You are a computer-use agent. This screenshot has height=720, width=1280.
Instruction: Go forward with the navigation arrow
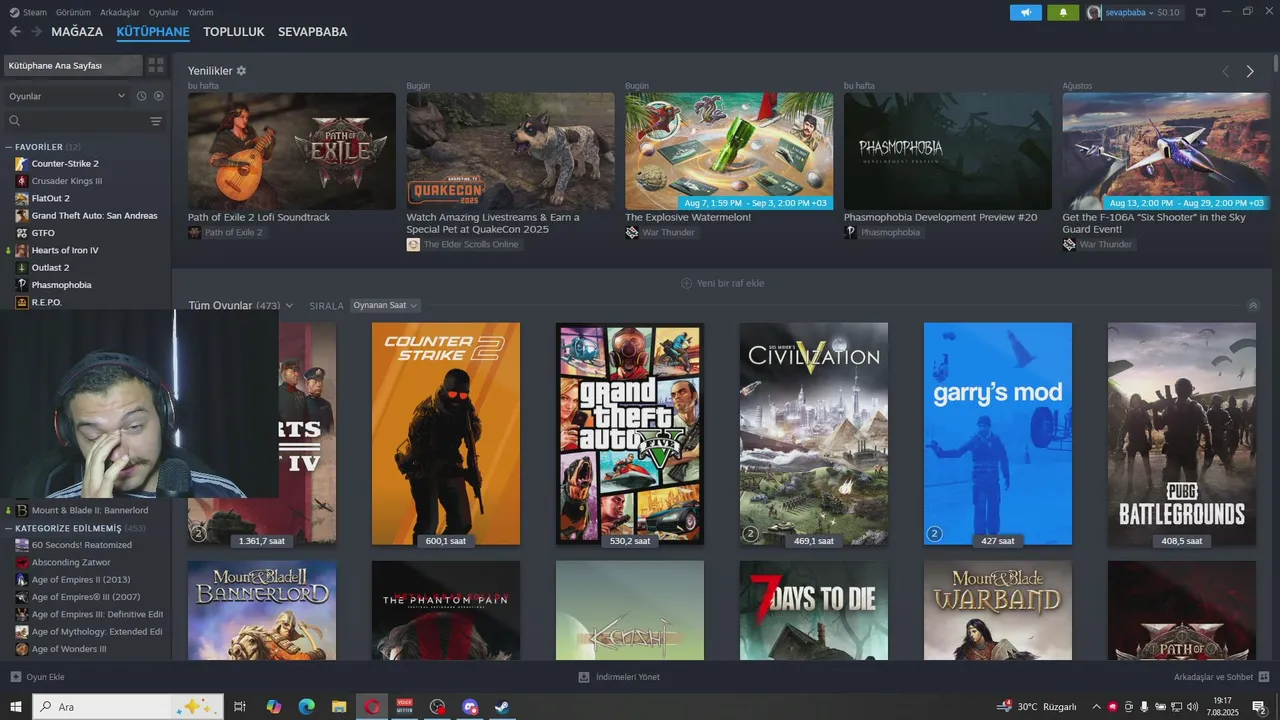(37, 32)
